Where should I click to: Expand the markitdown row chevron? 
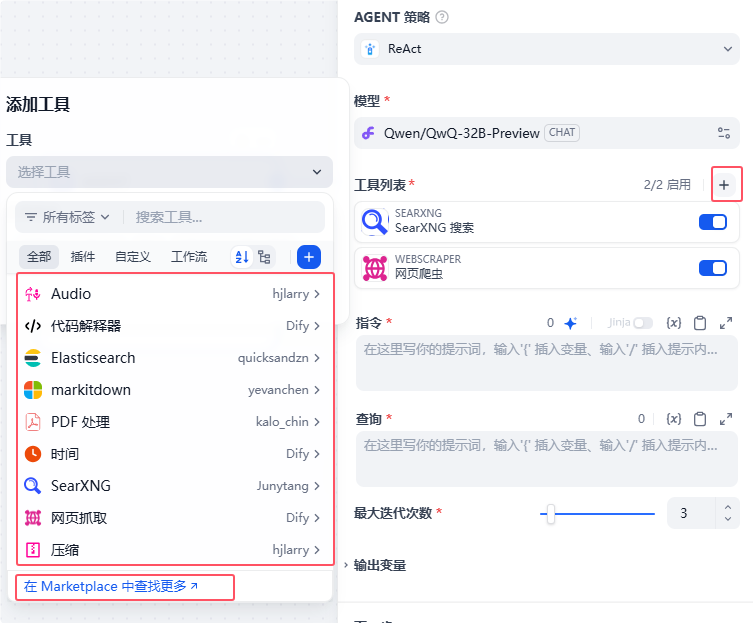coord(317,390)
